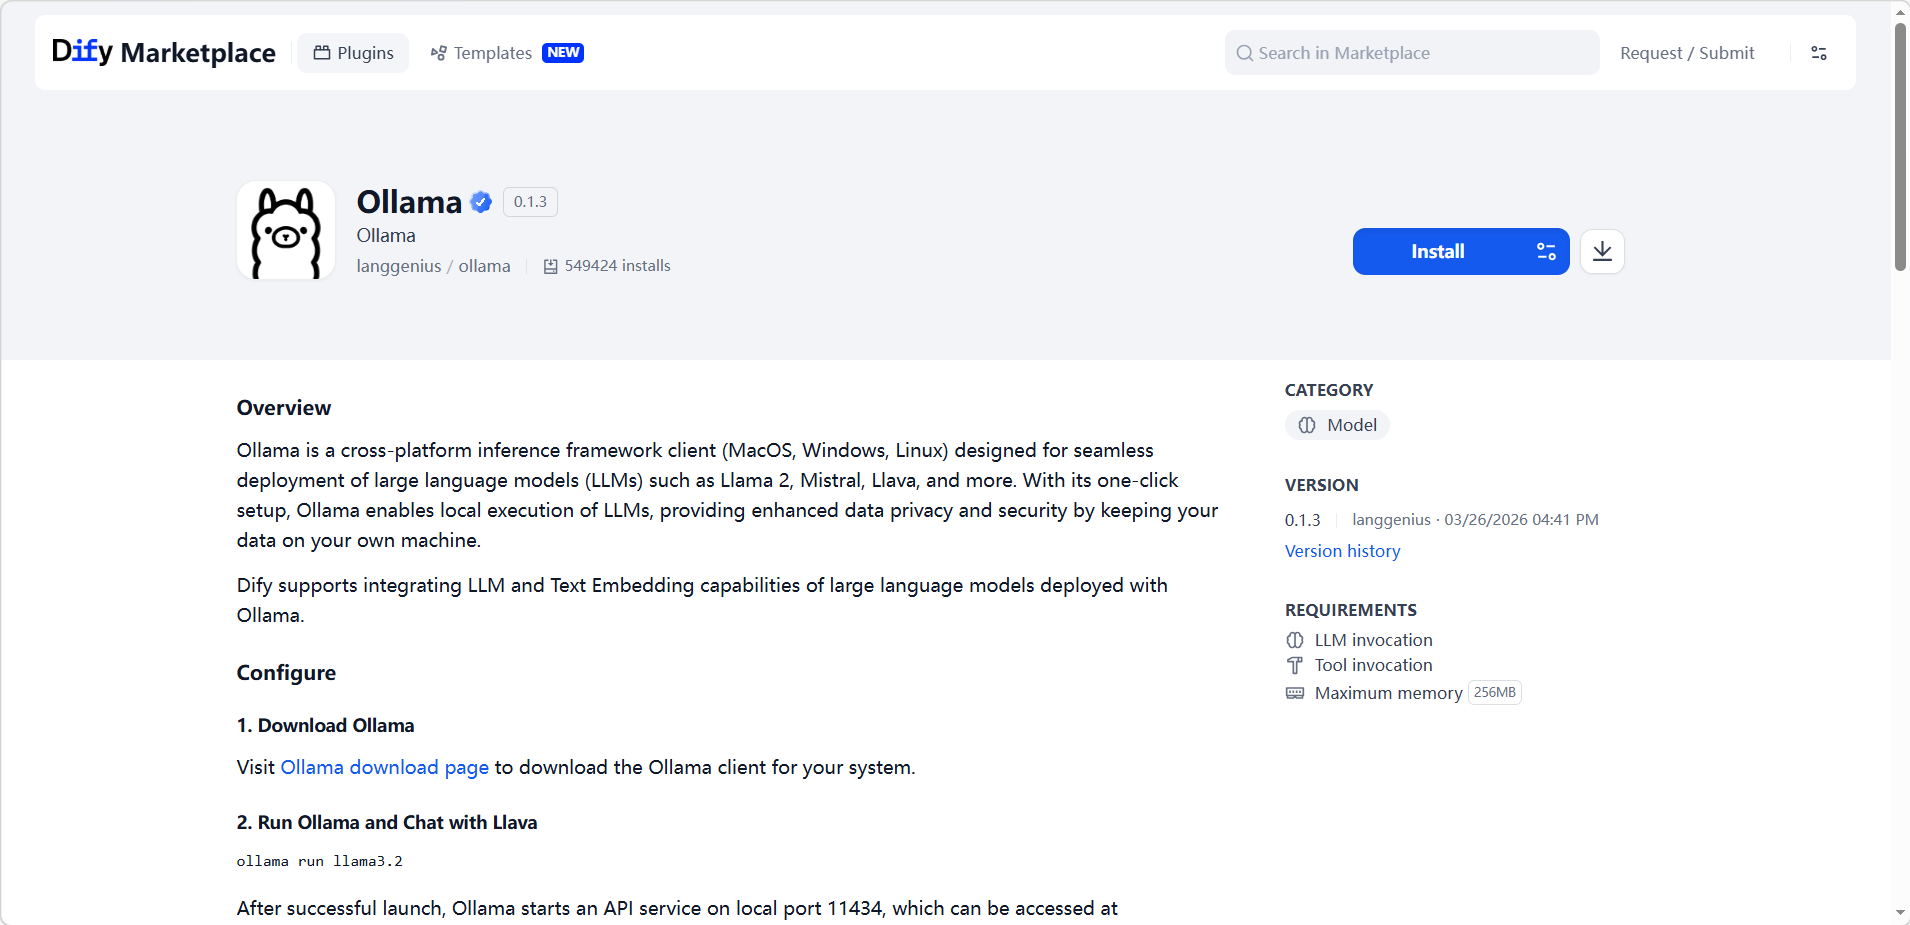Click the 256MB memory badge
This screenshot has width=1910, height=925.
(1495, 693)
